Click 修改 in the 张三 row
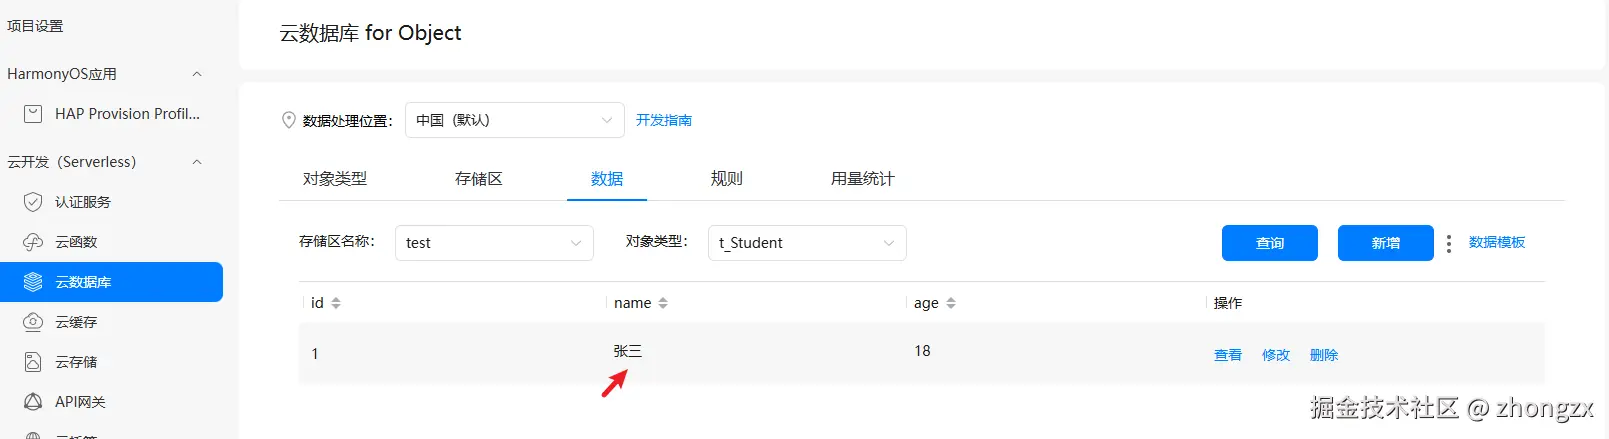The height and width of the screenshot is (439, 1609). click(x=1276, y=355)
